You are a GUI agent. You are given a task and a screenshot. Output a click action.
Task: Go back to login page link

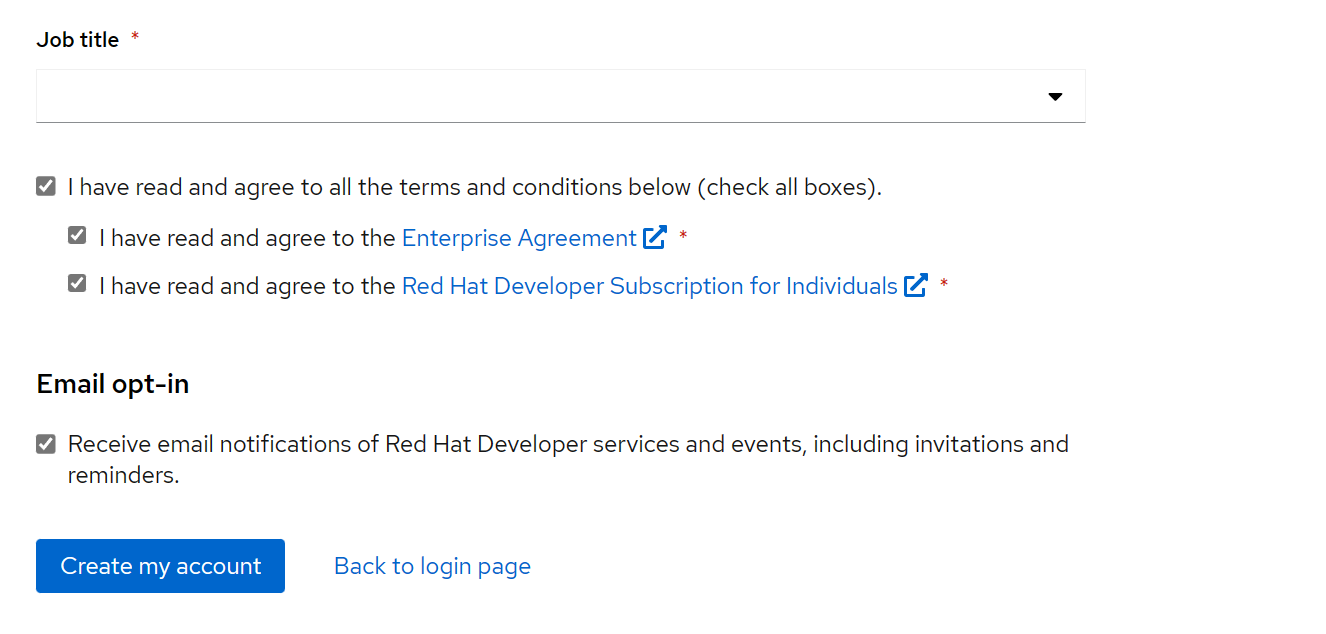pos(432,566)
